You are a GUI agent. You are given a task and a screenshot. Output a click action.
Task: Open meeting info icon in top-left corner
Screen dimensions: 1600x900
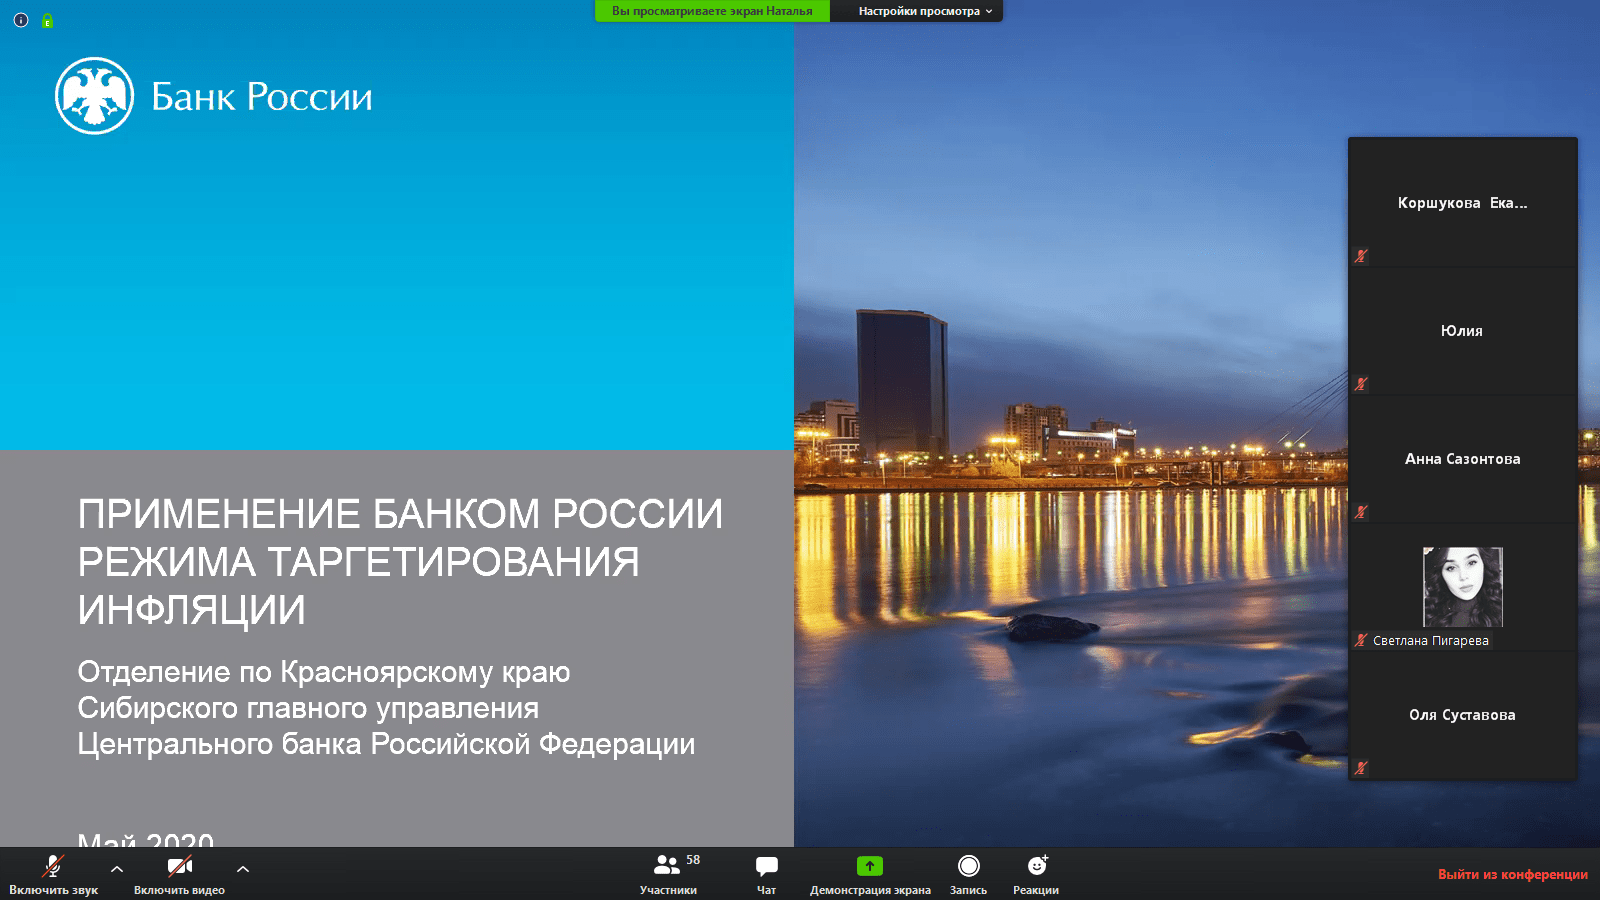21,20
